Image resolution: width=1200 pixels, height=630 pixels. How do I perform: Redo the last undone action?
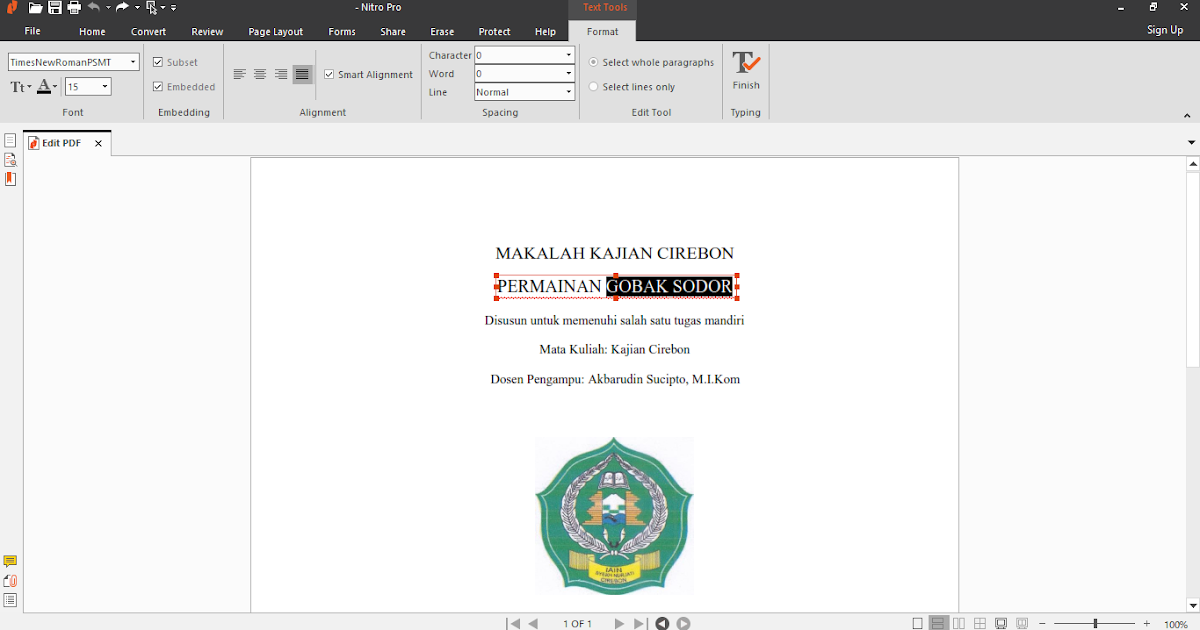pyautogui.click(x=122, y=7)
